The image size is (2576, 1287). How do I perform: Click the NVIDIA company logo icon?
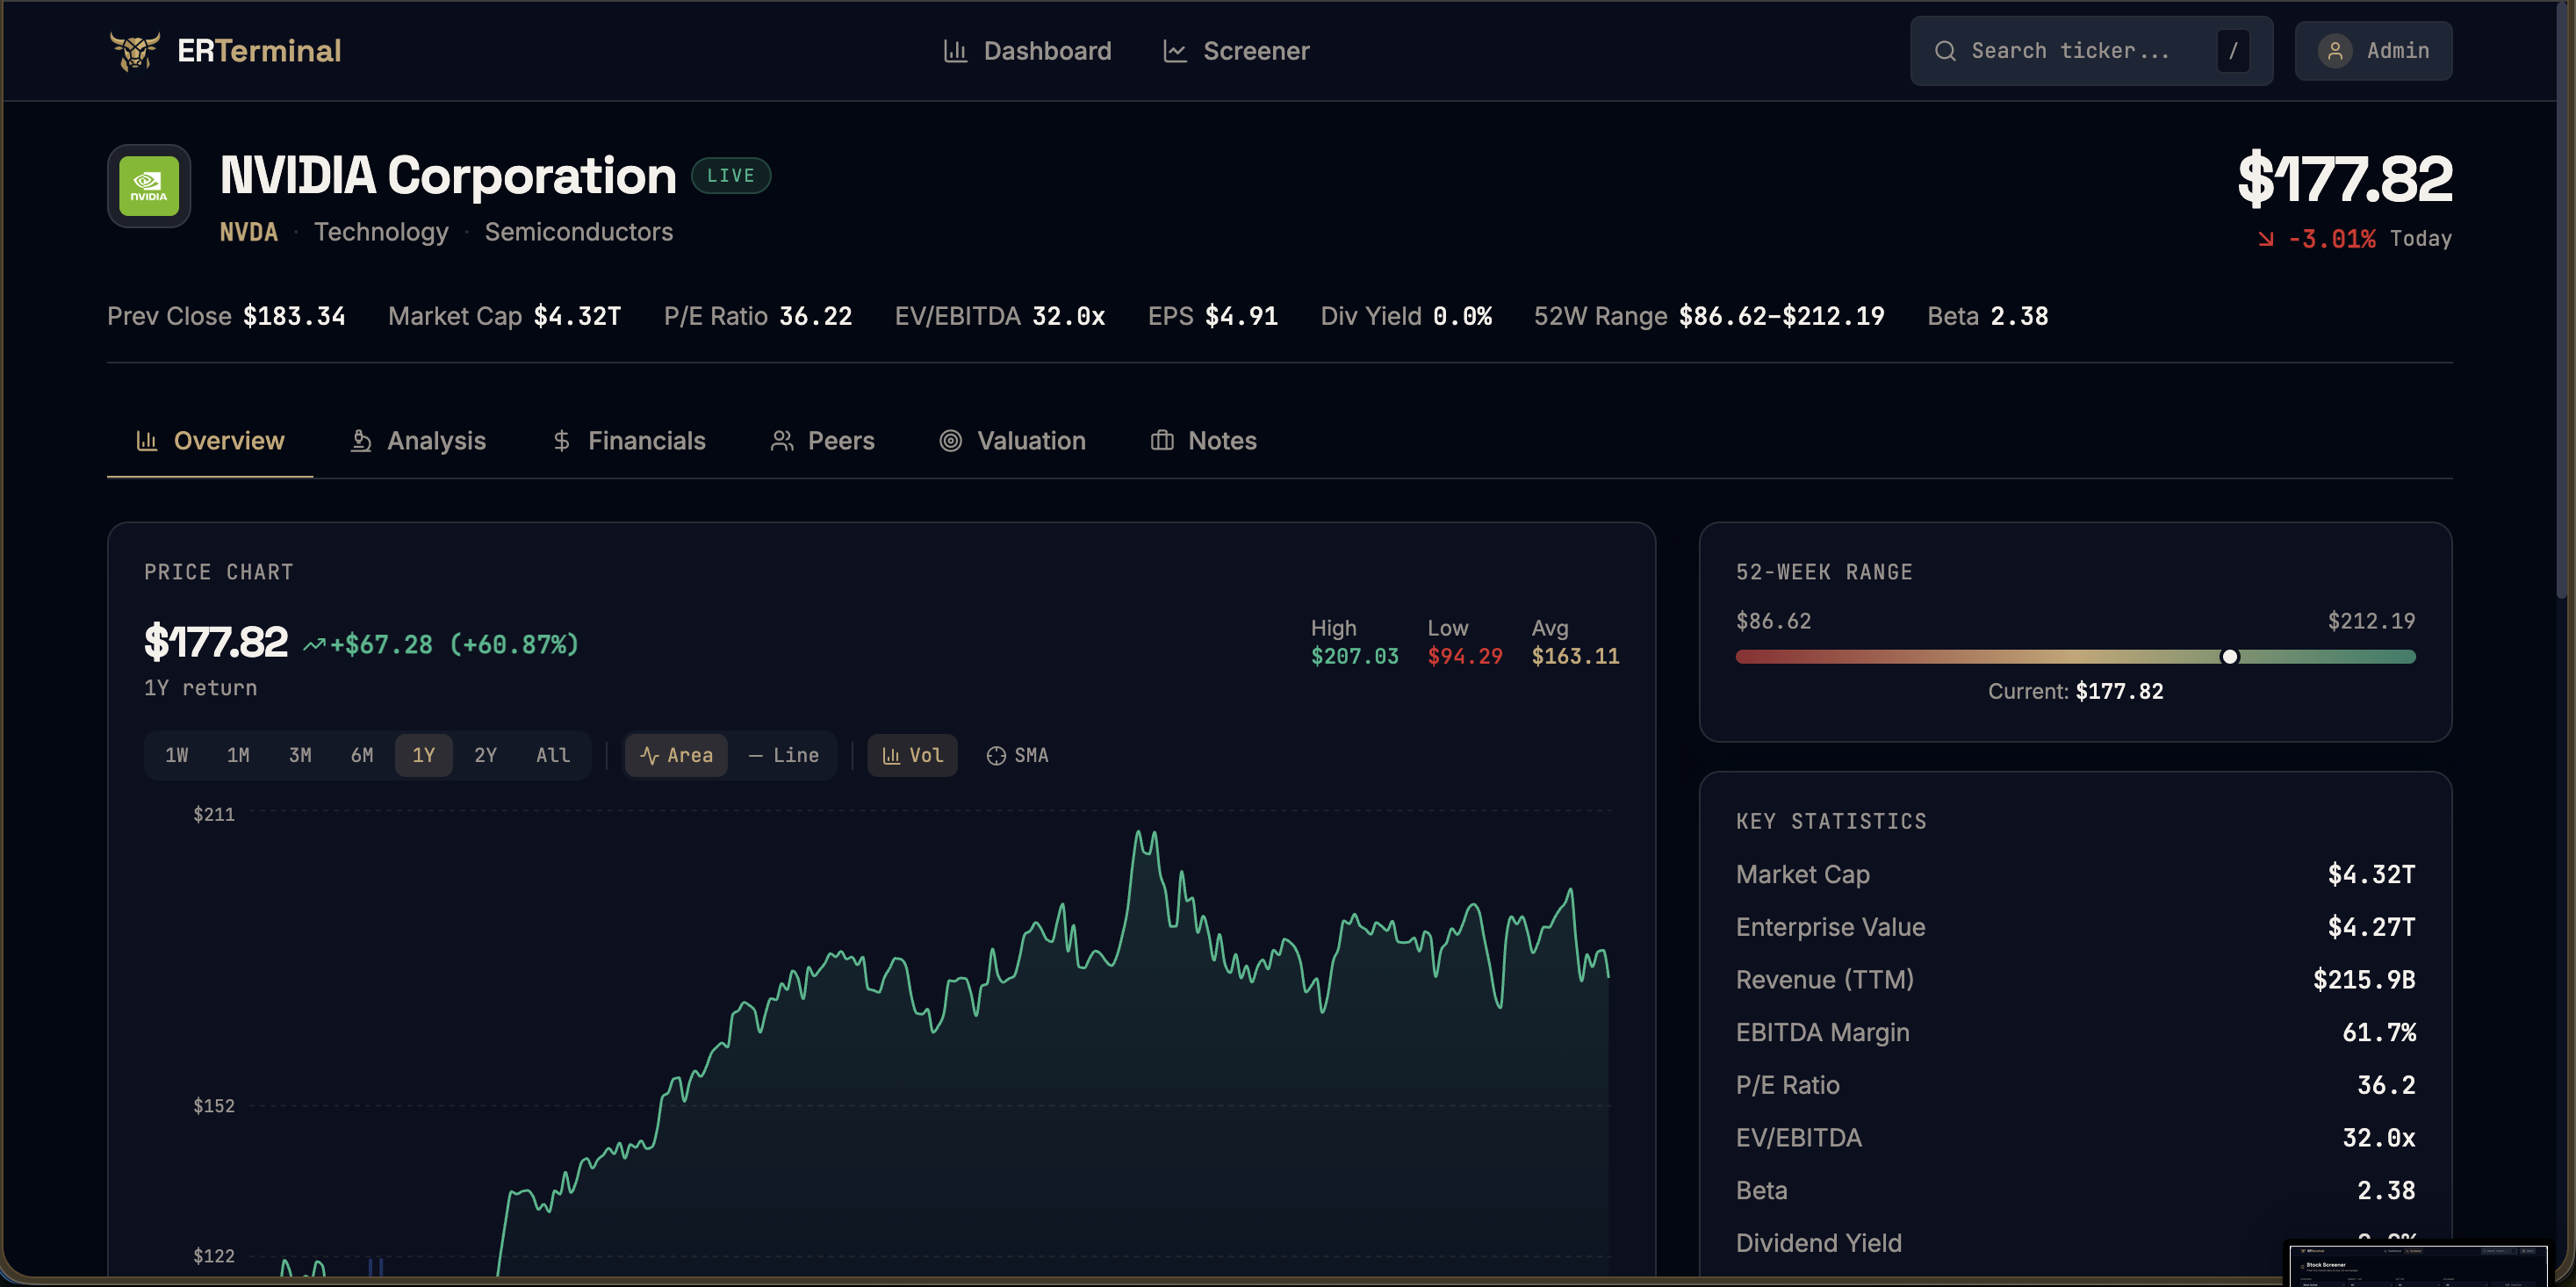(149, 186)
